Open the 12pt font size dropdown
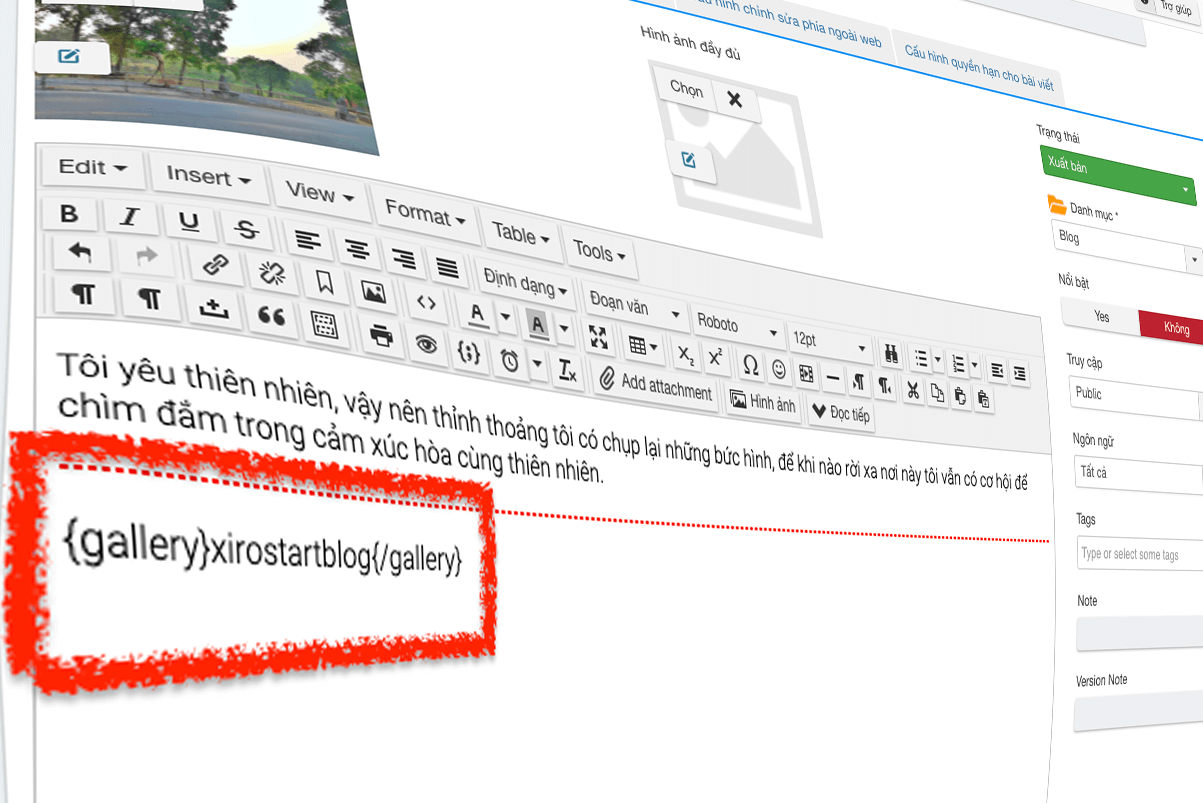 pyautogui.click(x=829, y=342)
